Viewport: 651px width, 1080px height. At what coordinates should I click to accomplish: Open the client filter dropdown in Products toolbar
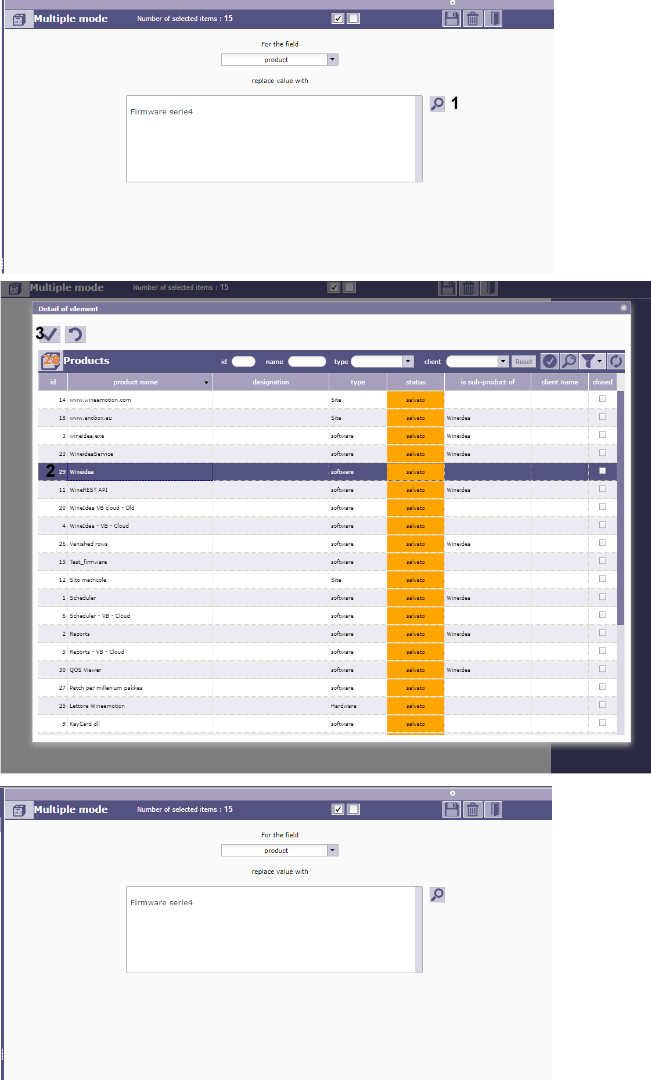coord(503,362)
